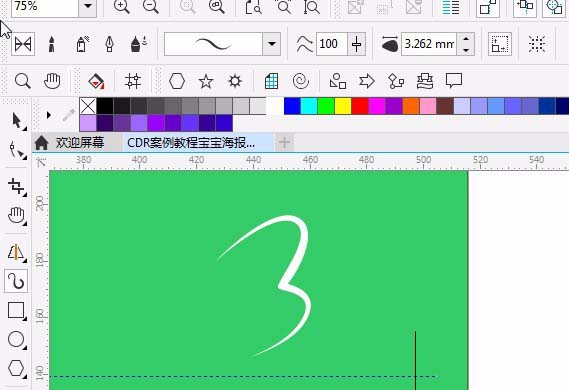Select the Rectangle tool in toolbox
Screen dimensions: 569x390
pos(16,311)
